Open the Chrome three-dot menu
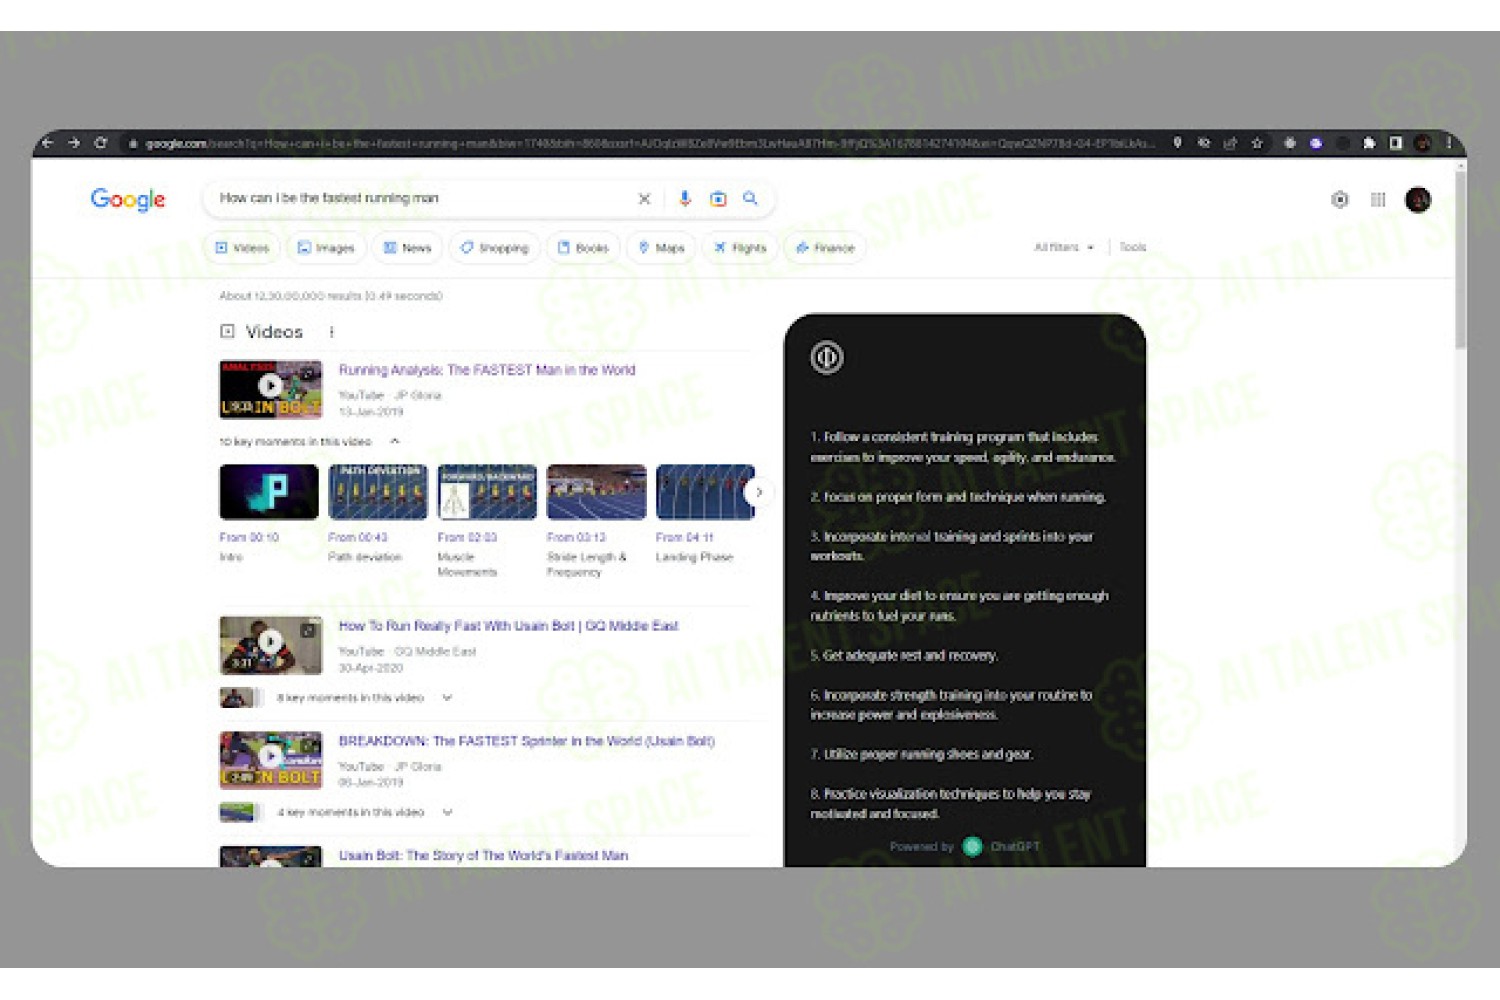This screenshot has width=1500, height=1000. [1448, 143]
